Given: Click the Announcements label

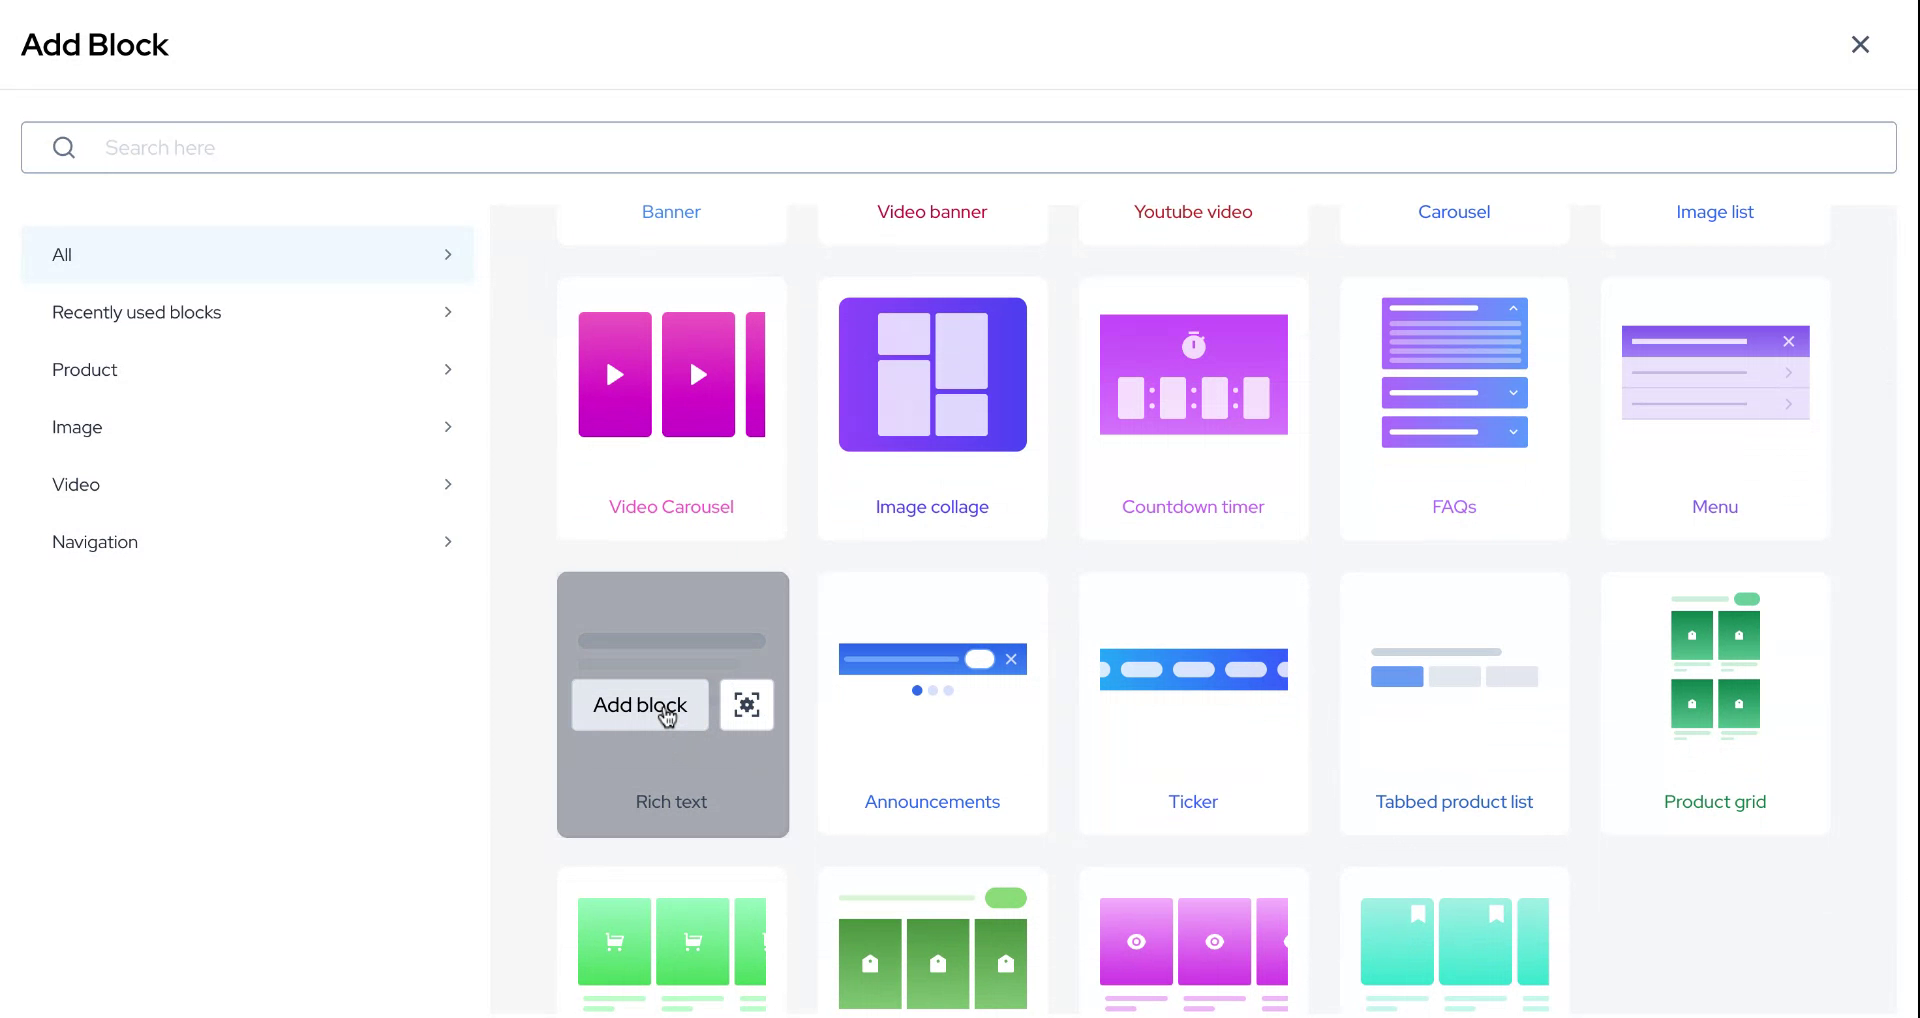Looking at the screenshot, I should point(932,802).
